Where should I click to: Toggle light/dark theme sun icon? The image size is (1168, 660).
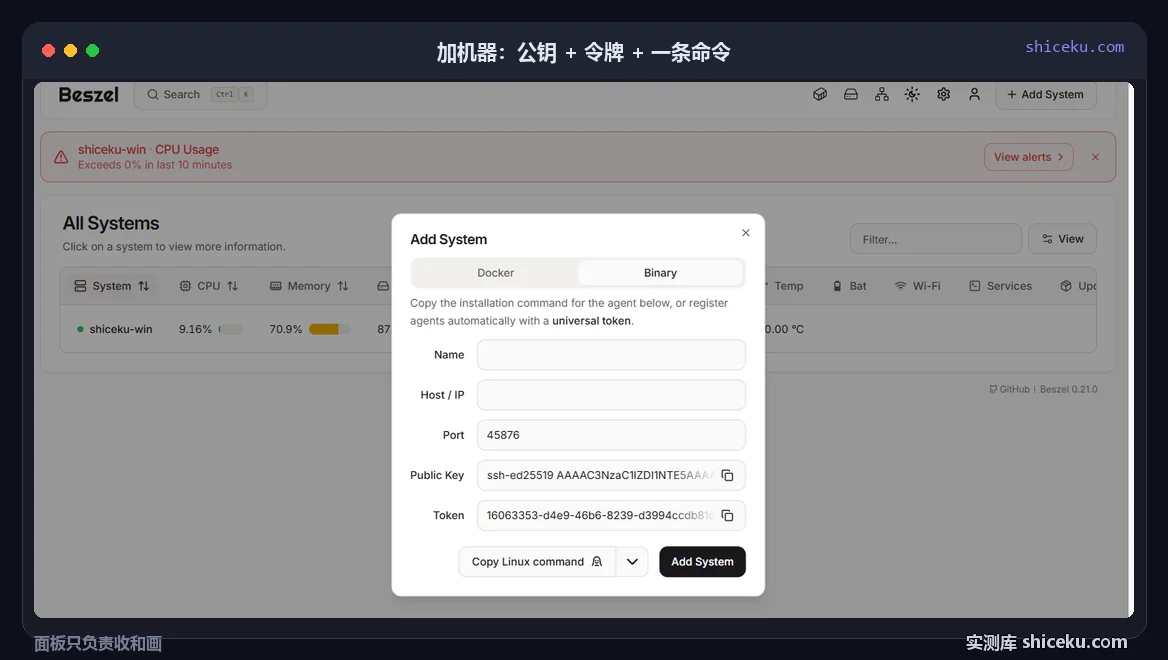point(912,95)
